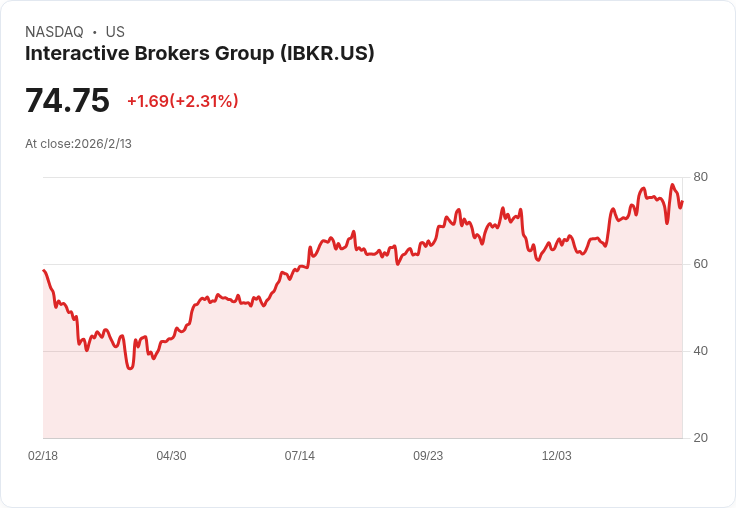Viewport: 736px width, 508px height.
Task: Click the 02/18 date on x-axis
Action: click(x=43, y=455)
